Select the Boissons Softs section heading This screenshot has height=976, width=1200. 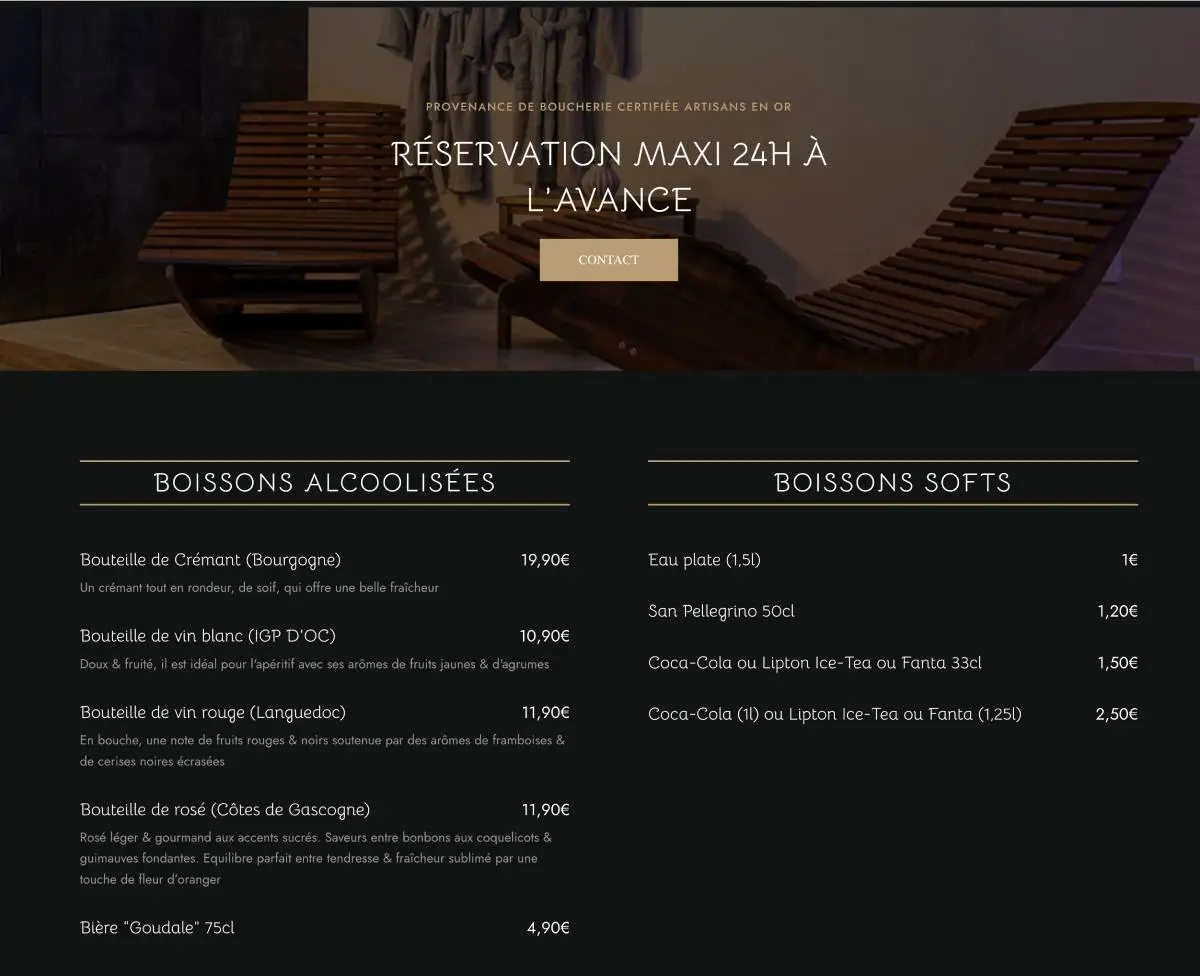coord(892,483)
